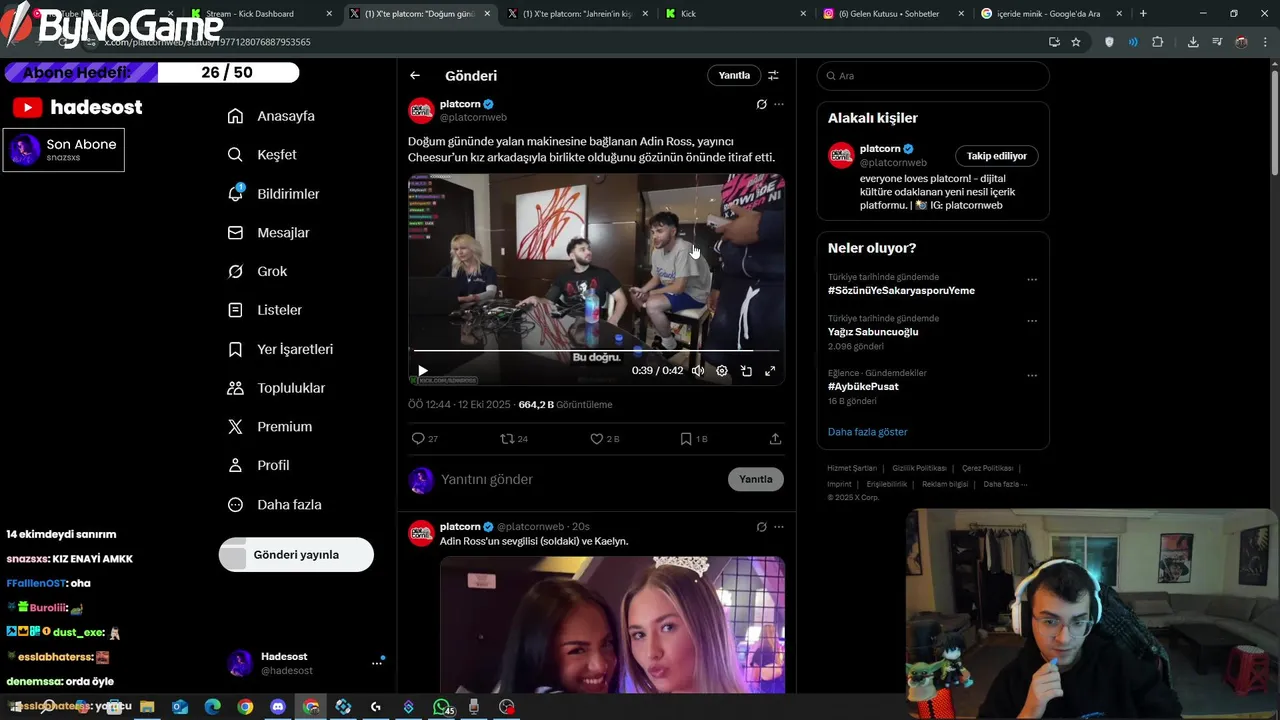Open Daha fazla menu in sidebar

click(275, 505)
